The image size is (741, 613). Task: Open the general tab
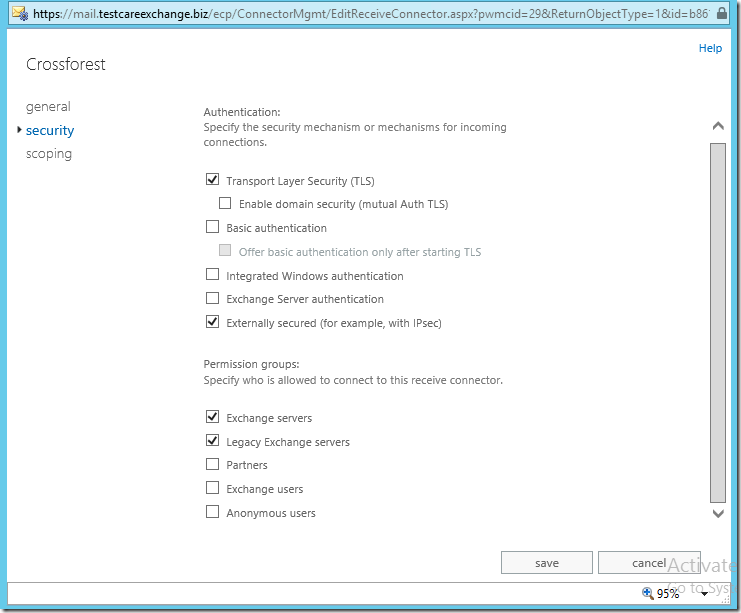pyautogui.click(x=48, y=107)
